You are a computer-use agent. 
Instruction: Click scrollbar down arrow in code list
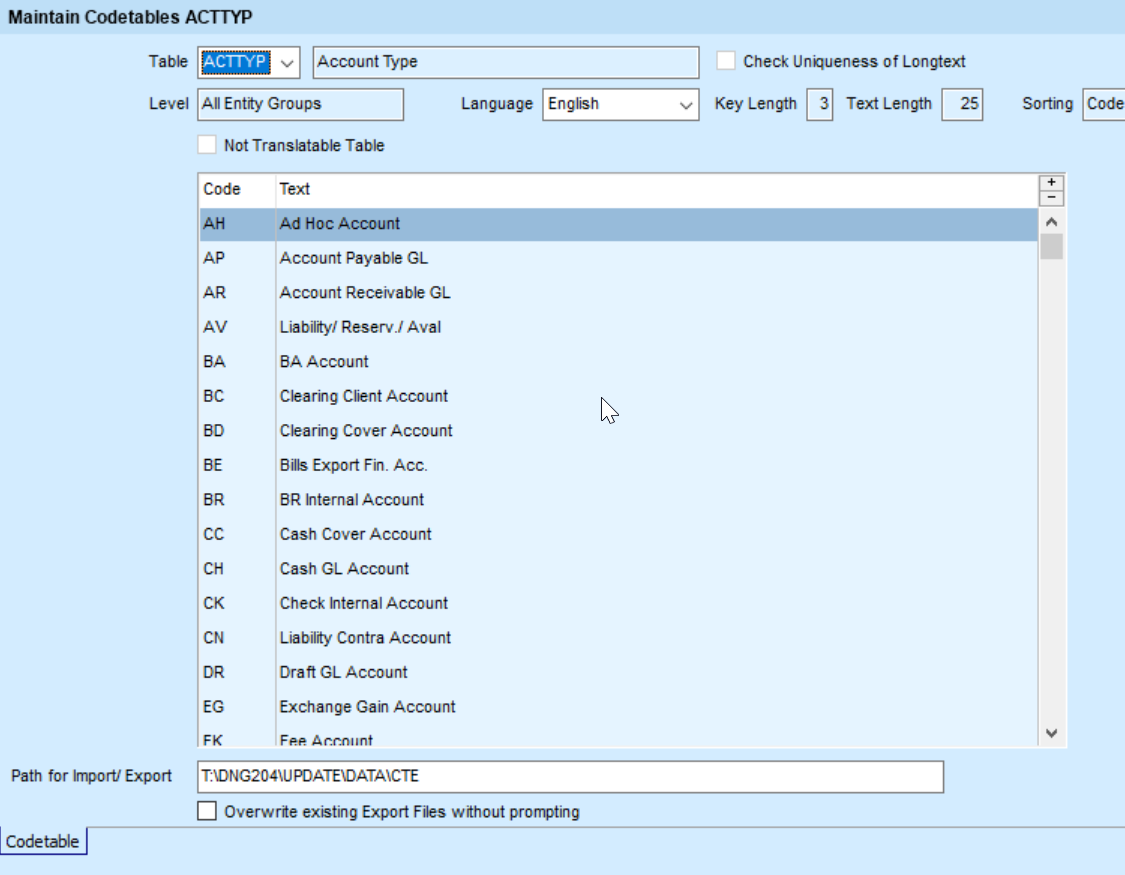pyautogui.click(x=1051, y=733)
